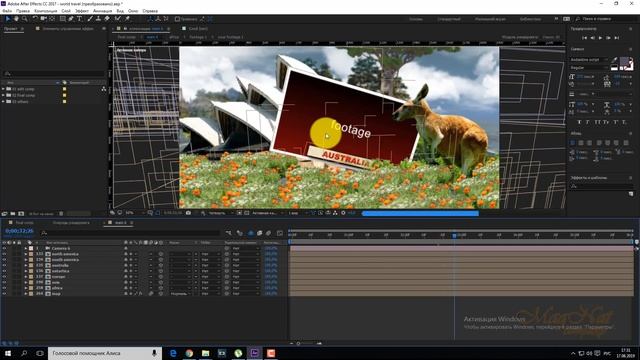The width and height of the screenshot is (640, 360).
Task: Select the Pan Behind anchor point tool
Action: pos(52,19)
